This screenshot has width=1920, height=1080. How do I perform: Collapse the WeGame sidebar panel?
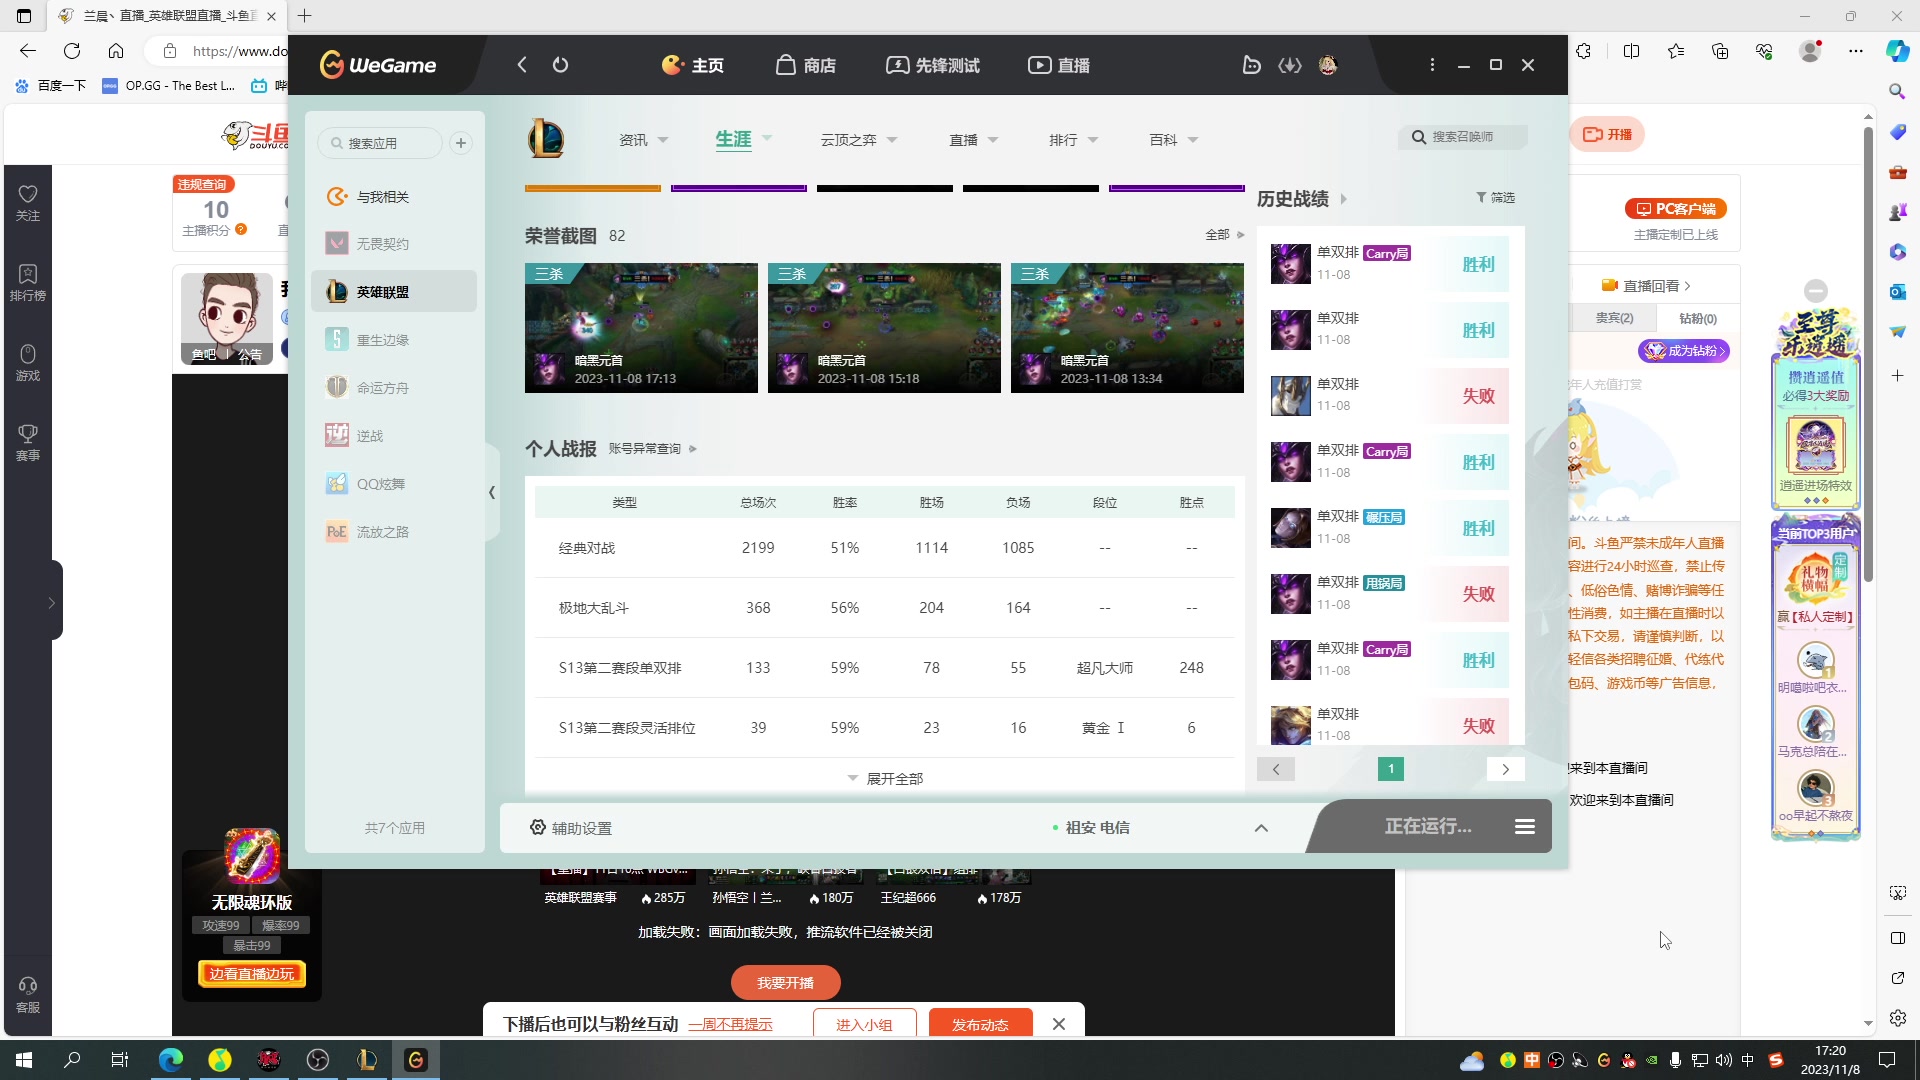pos(492,492)
